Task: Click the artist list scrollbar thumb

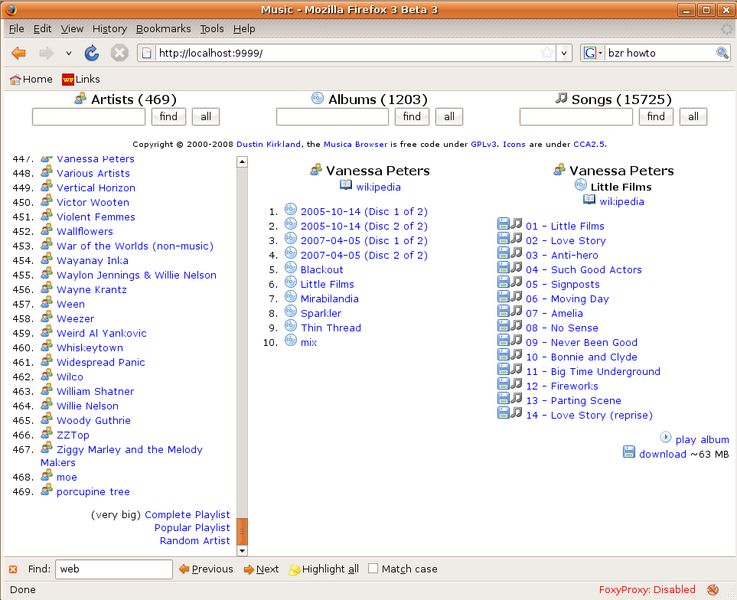Action: click(x=243, y=531)
